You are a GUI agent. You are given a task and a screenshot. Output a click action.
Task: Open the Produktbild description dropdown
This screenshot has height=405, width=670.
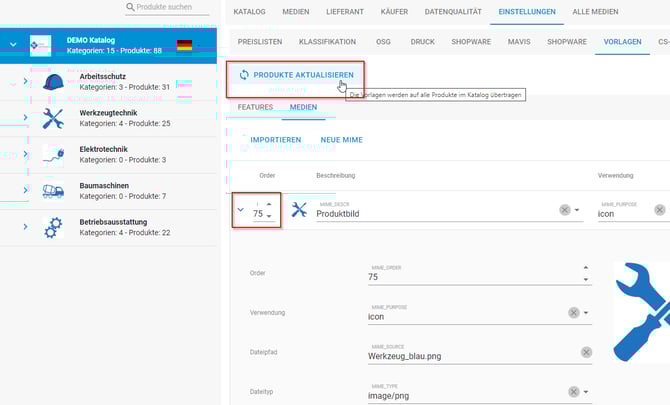point(577,210)
